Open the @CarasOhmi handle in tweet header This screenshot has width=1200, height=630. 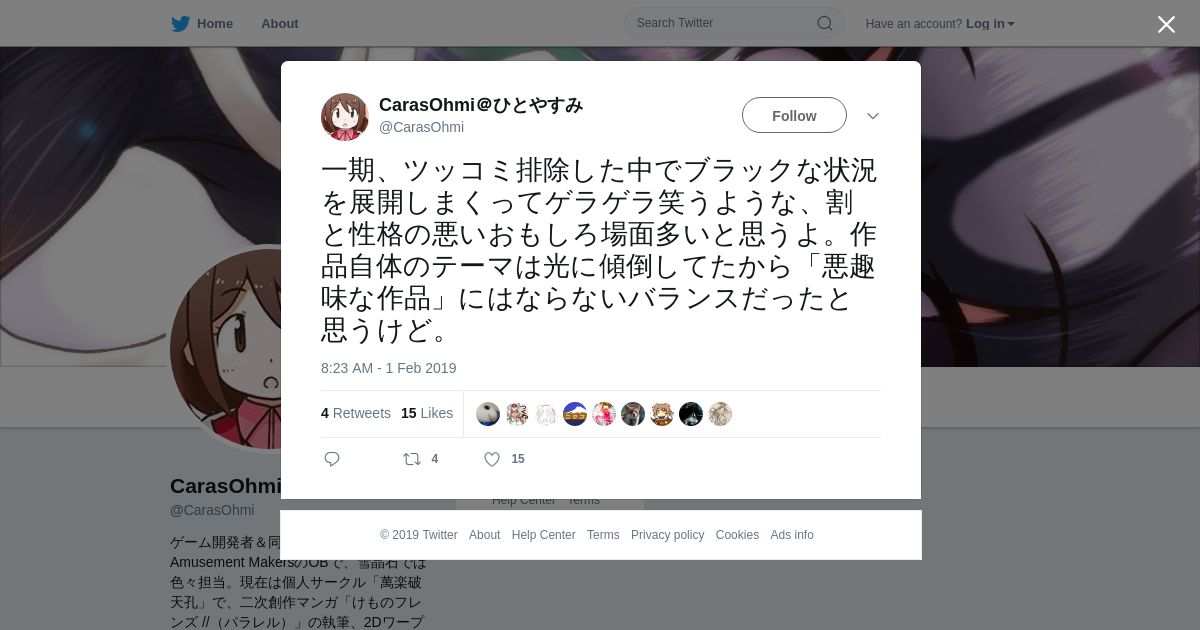click(x=421, y=127)
